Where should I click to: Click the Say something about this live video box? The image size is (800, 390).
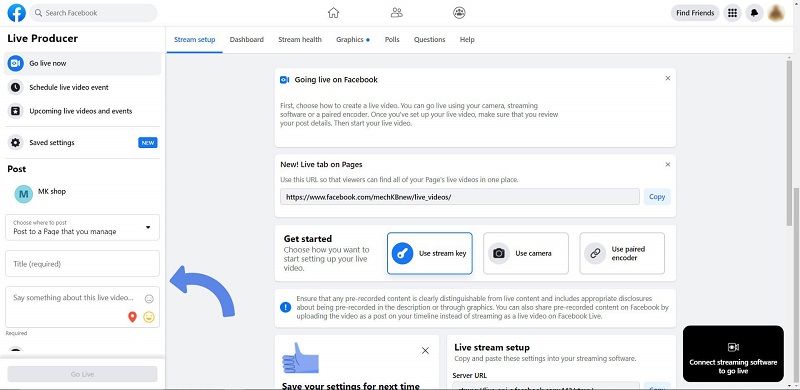tap(82, 307)
